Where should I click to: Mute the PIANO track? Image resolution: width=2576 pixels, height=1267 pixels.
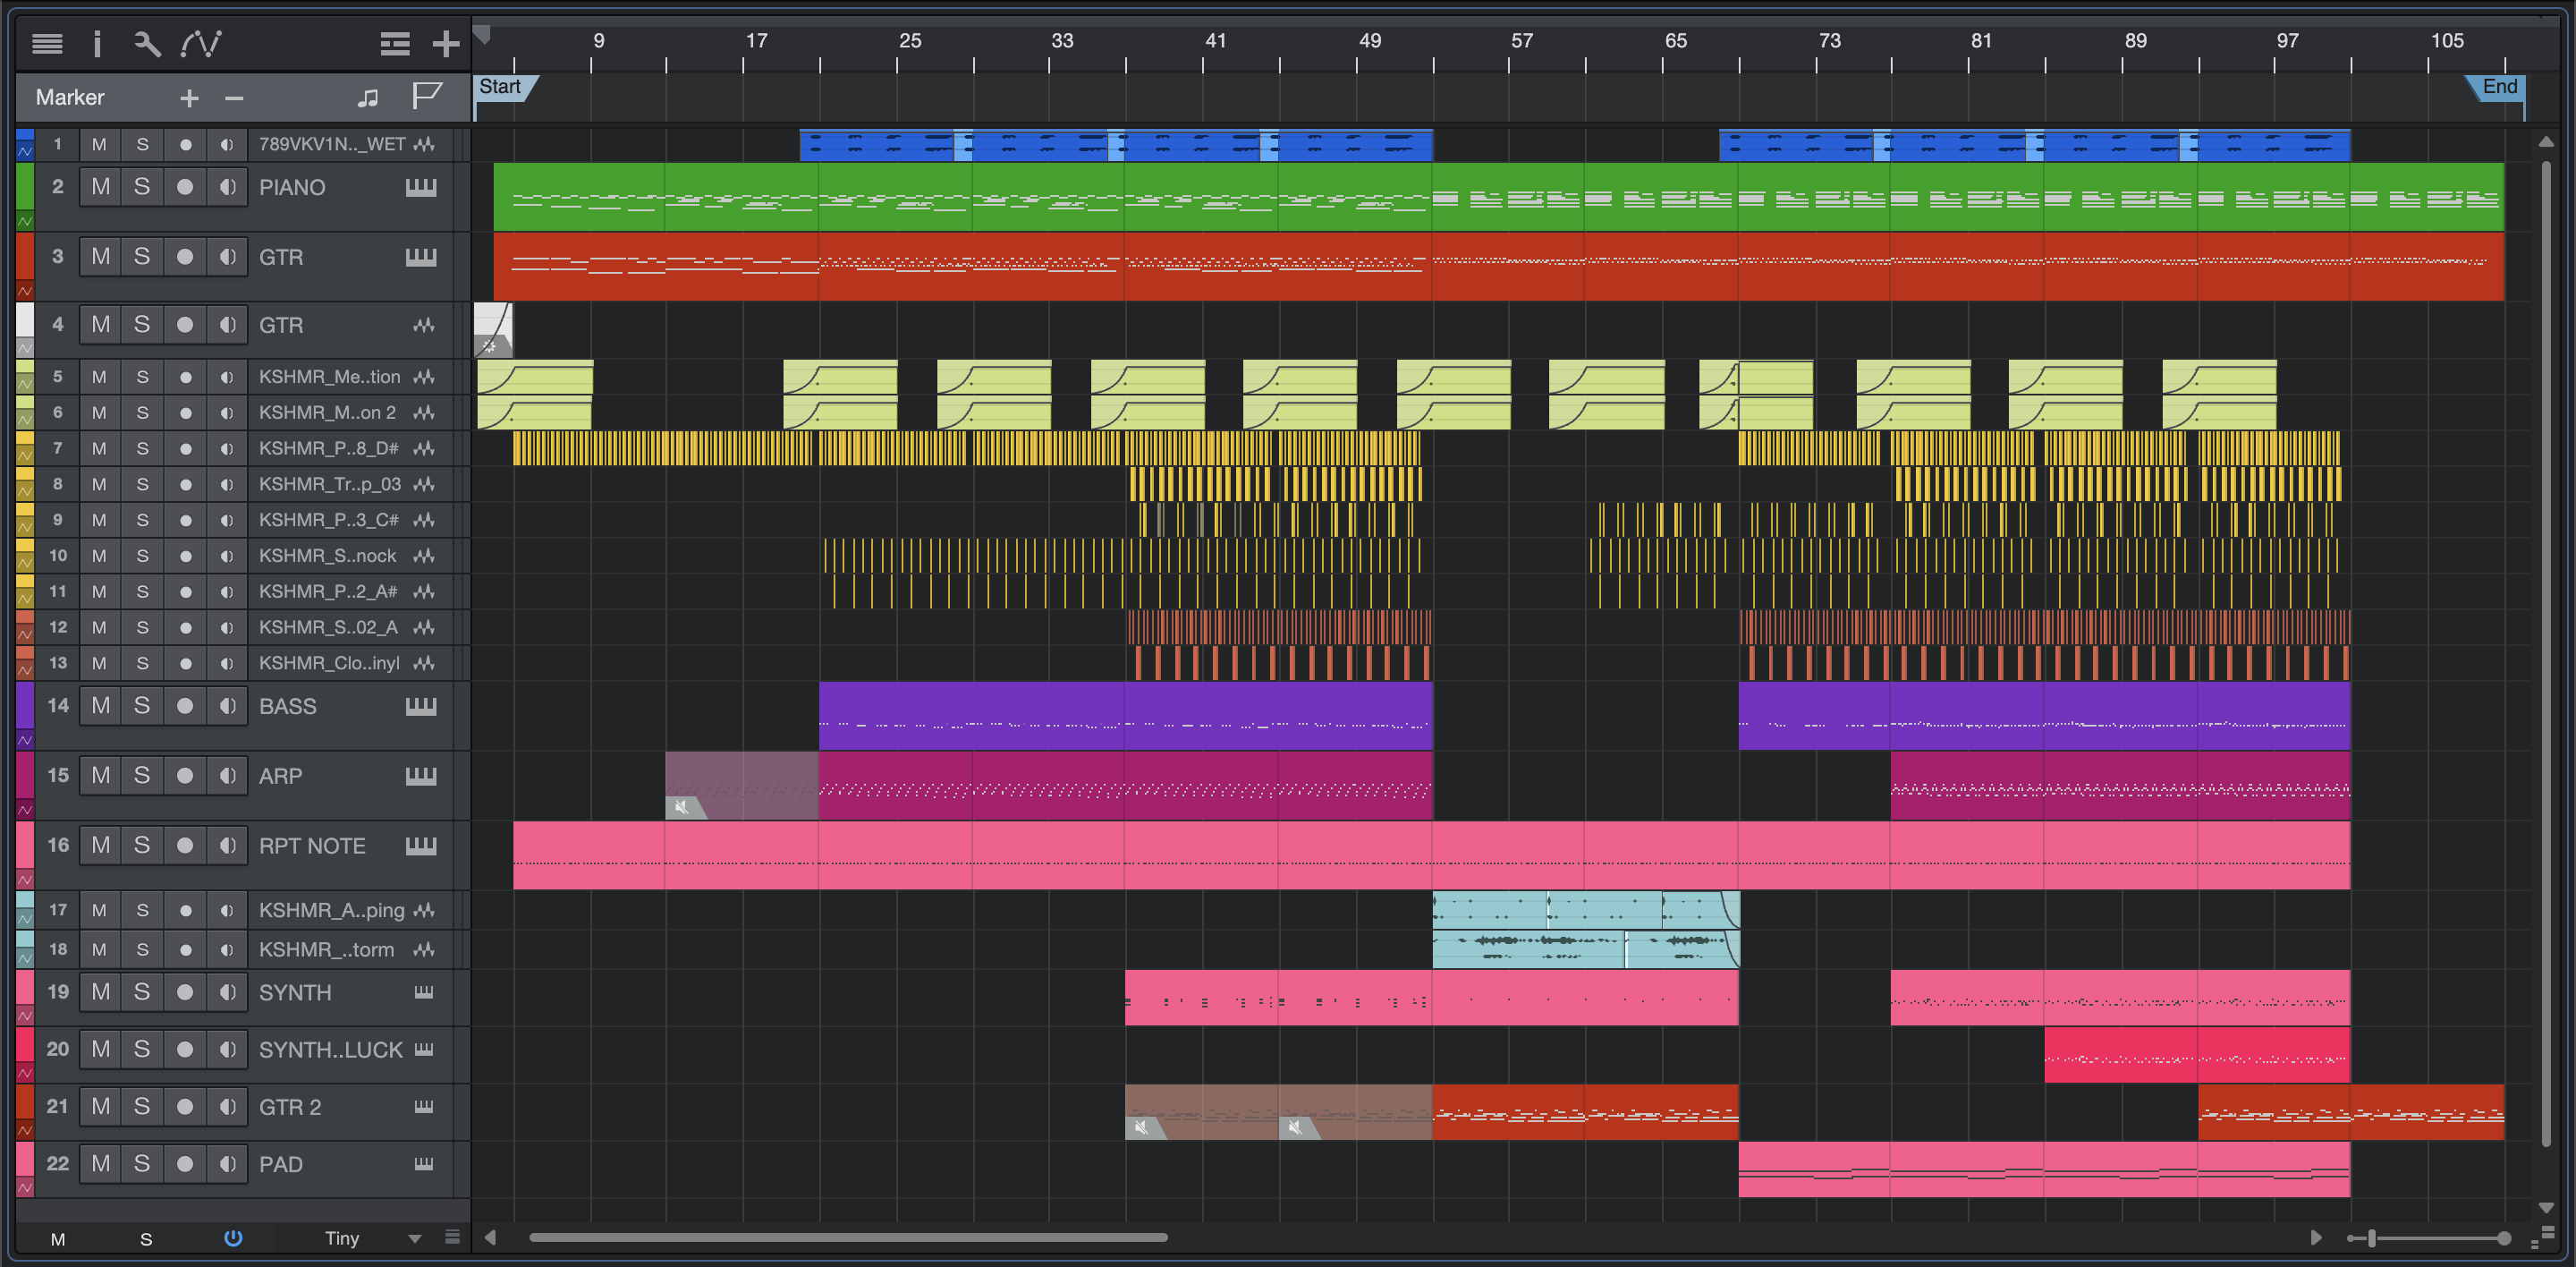pos(100,187)
